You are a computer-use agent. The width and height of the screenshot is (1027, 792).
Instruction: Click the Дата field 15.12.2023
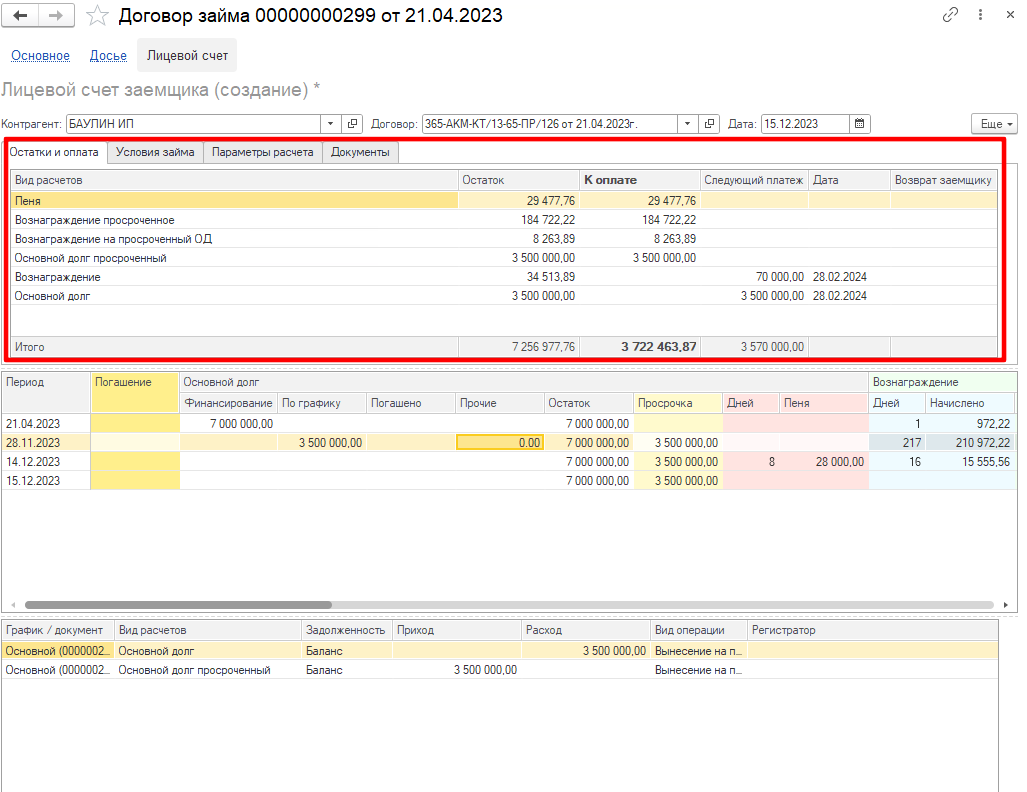pyautogui.click(x=805, y=124)
